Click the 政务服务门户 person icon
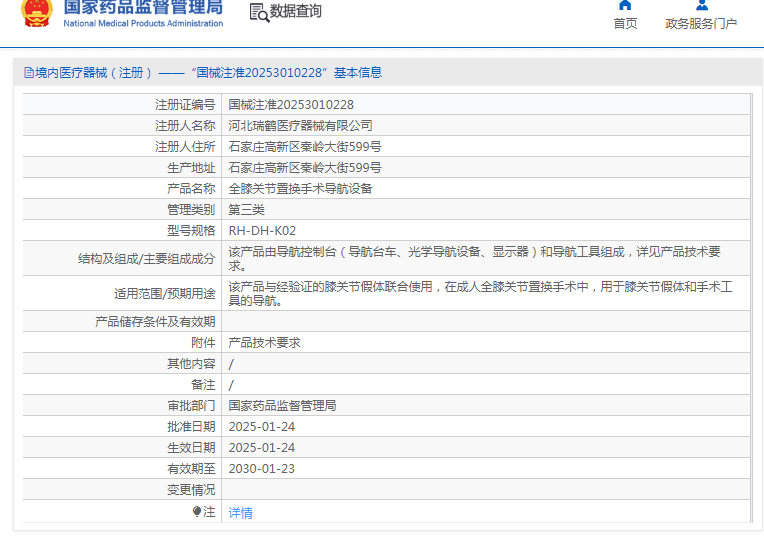Viewport: 764px width, 539px height. click(x=702, y=5)
